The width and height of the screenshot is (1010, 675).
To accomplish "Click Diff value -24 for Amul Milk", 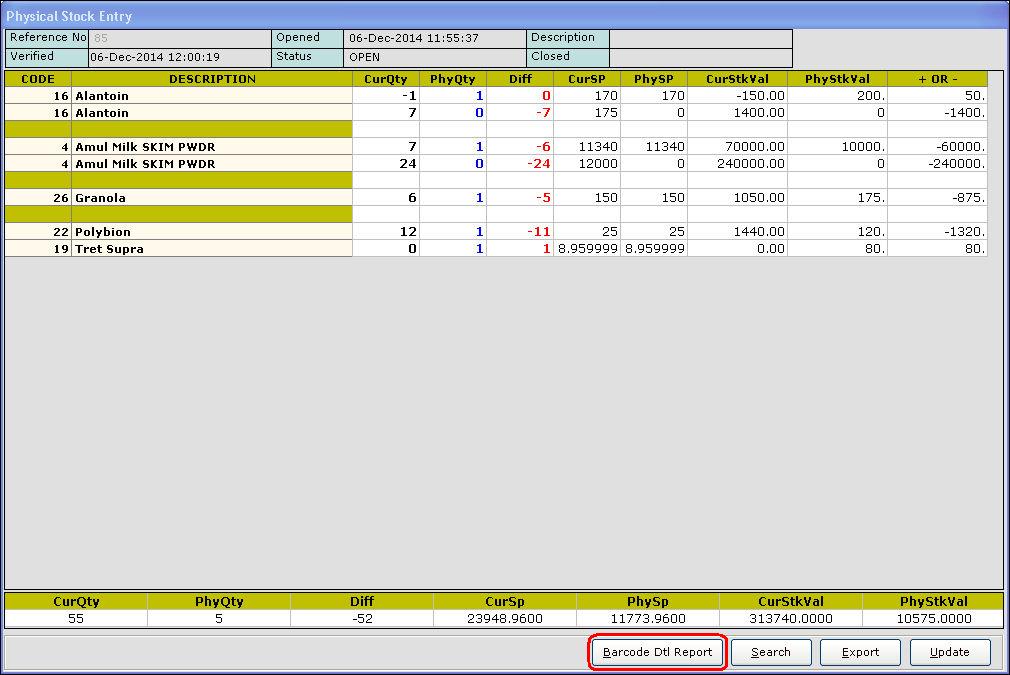I will [x=520, y=164].
